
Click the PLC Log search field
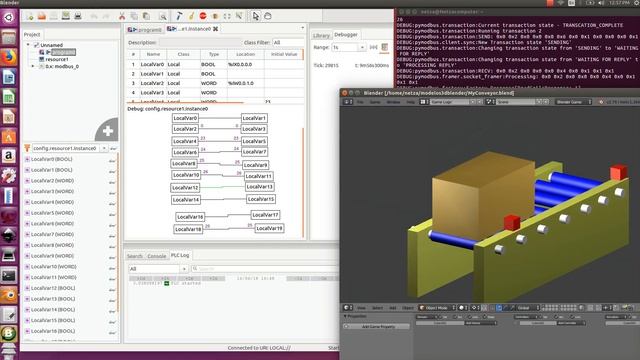point(264,269)
